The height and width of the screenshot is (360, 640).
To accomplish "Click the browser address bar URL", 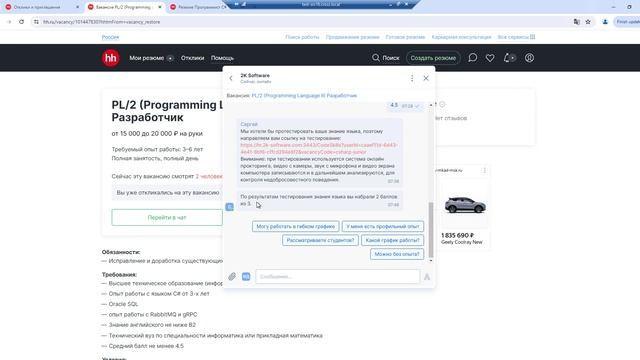I will [102, 22].
